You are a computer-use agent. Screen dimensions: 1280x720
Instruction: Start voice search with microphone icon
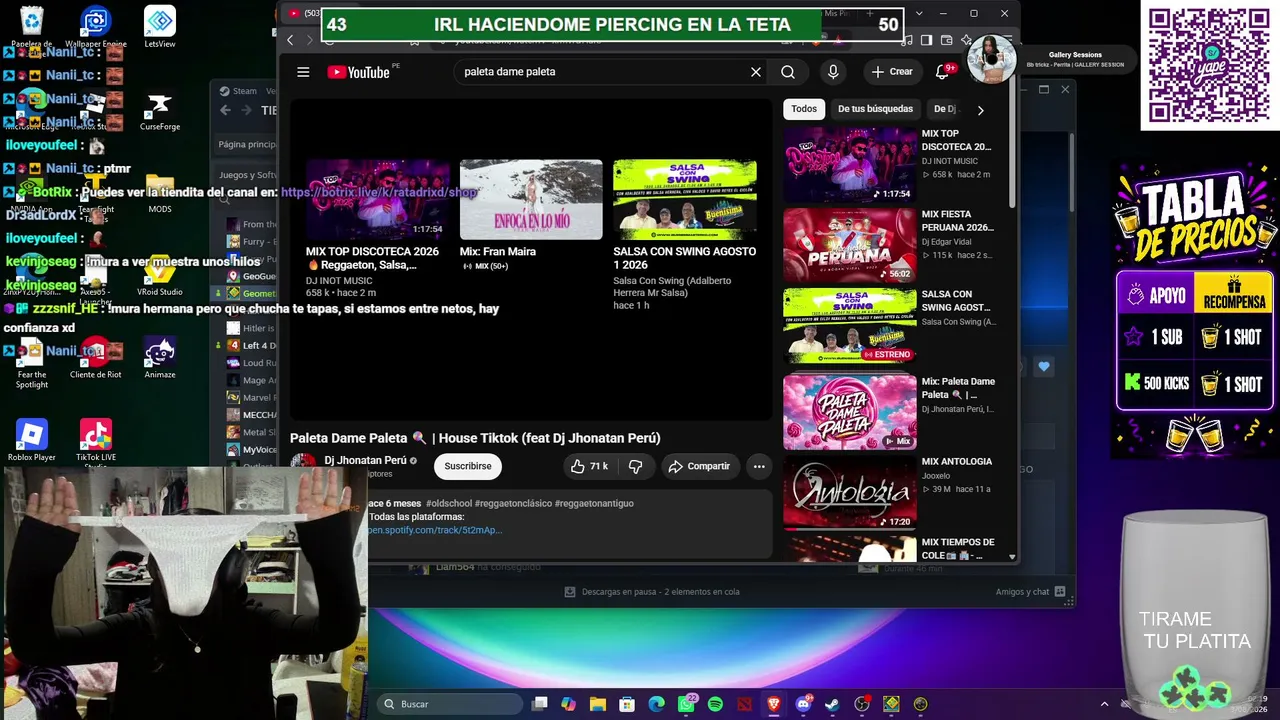[833, 72]
